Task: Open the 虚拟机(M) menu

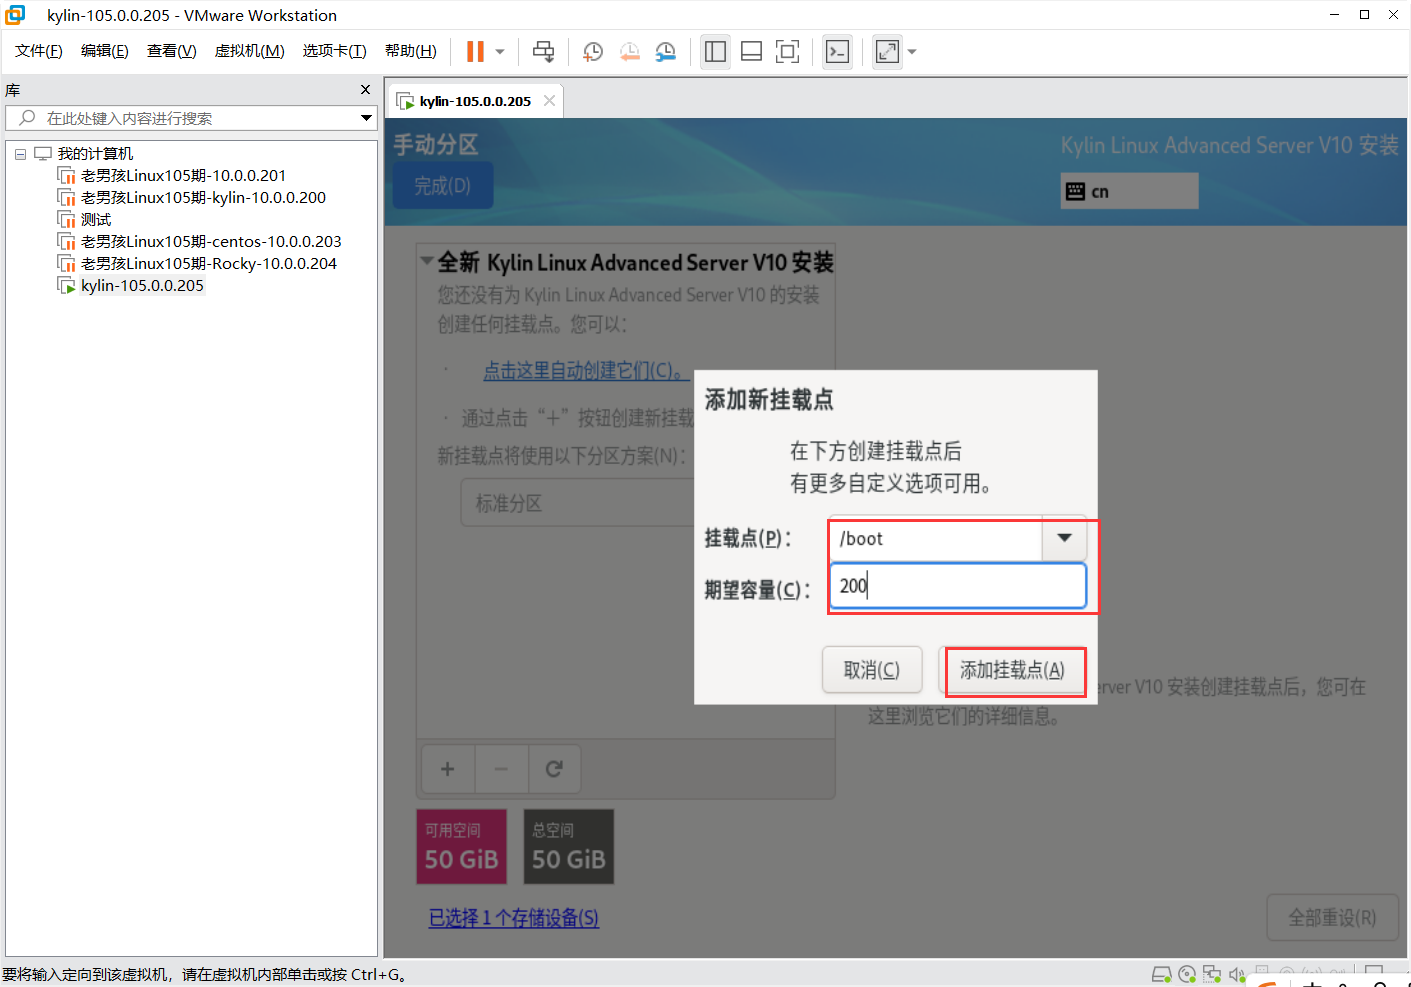Action: [x=249, y=51]
